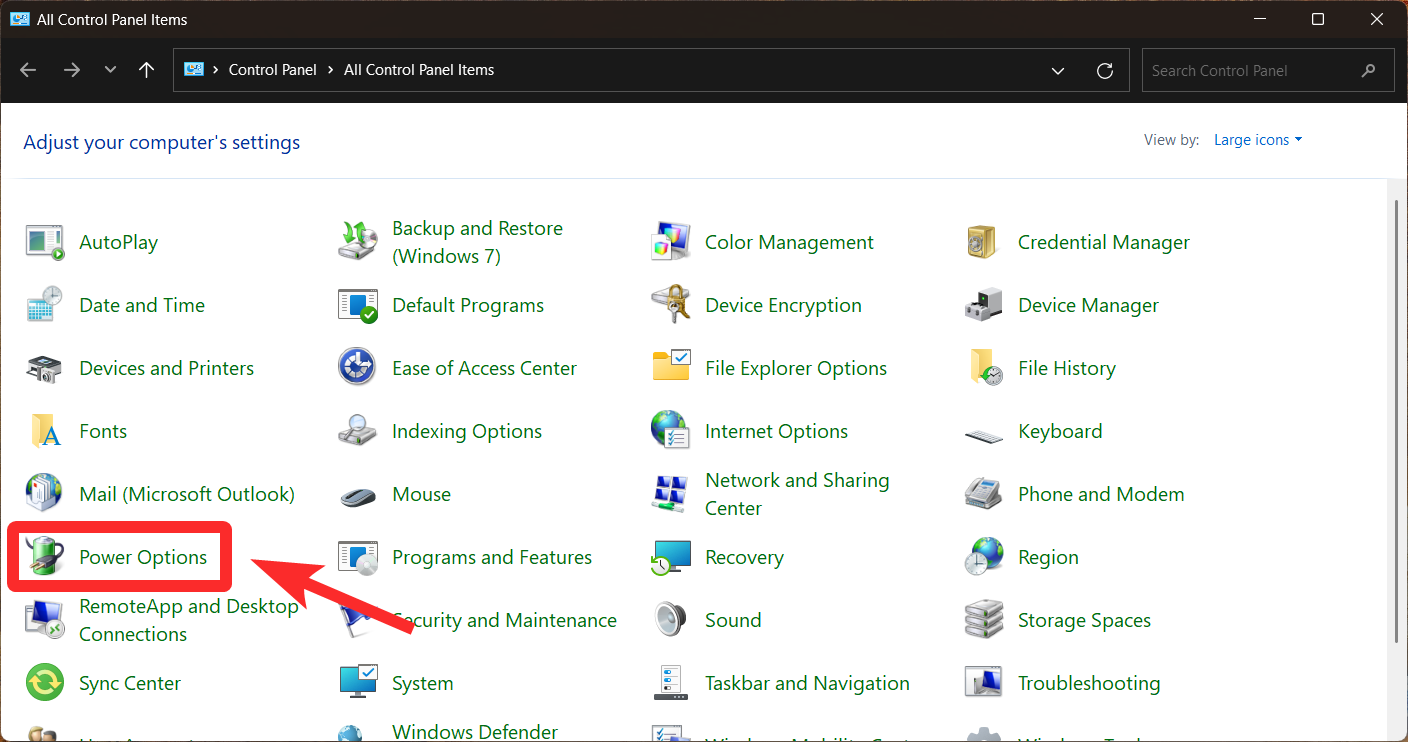Click the Device Manager icon
This screenshot has width=1408, height=742.
tap(984, 305)
